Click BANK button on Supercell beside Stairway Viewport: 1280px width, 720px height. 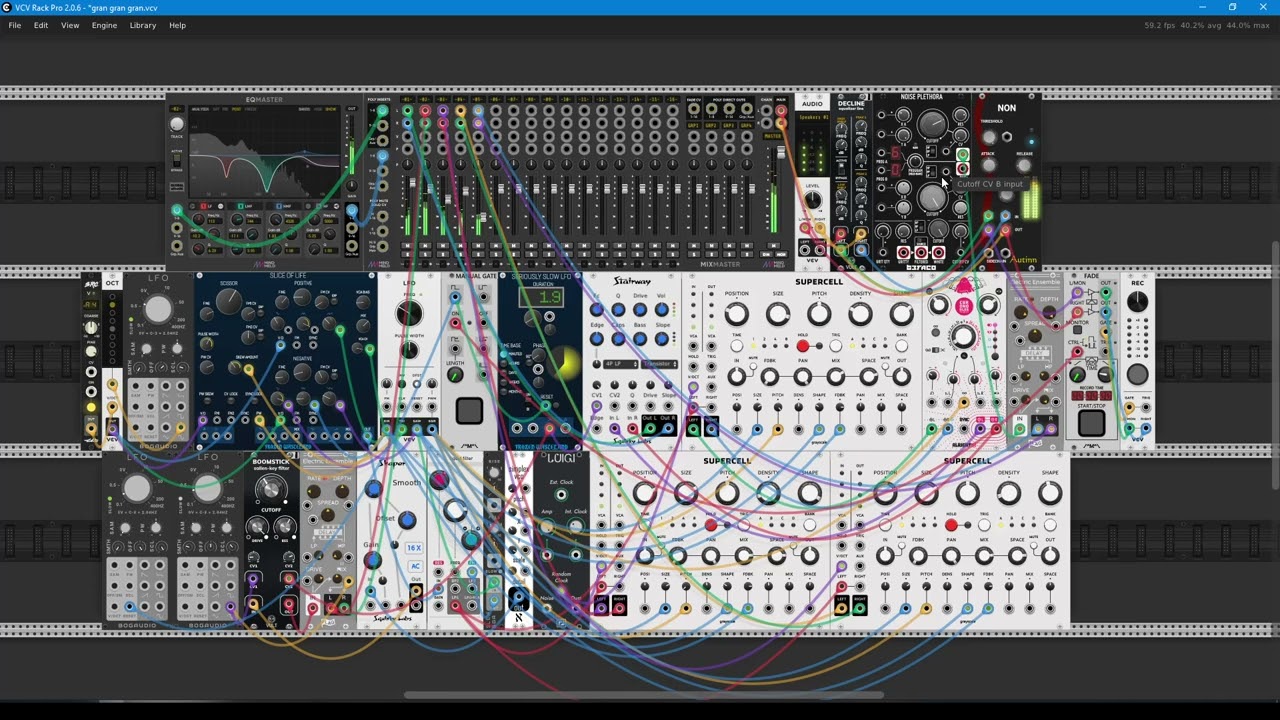(901, 346)
